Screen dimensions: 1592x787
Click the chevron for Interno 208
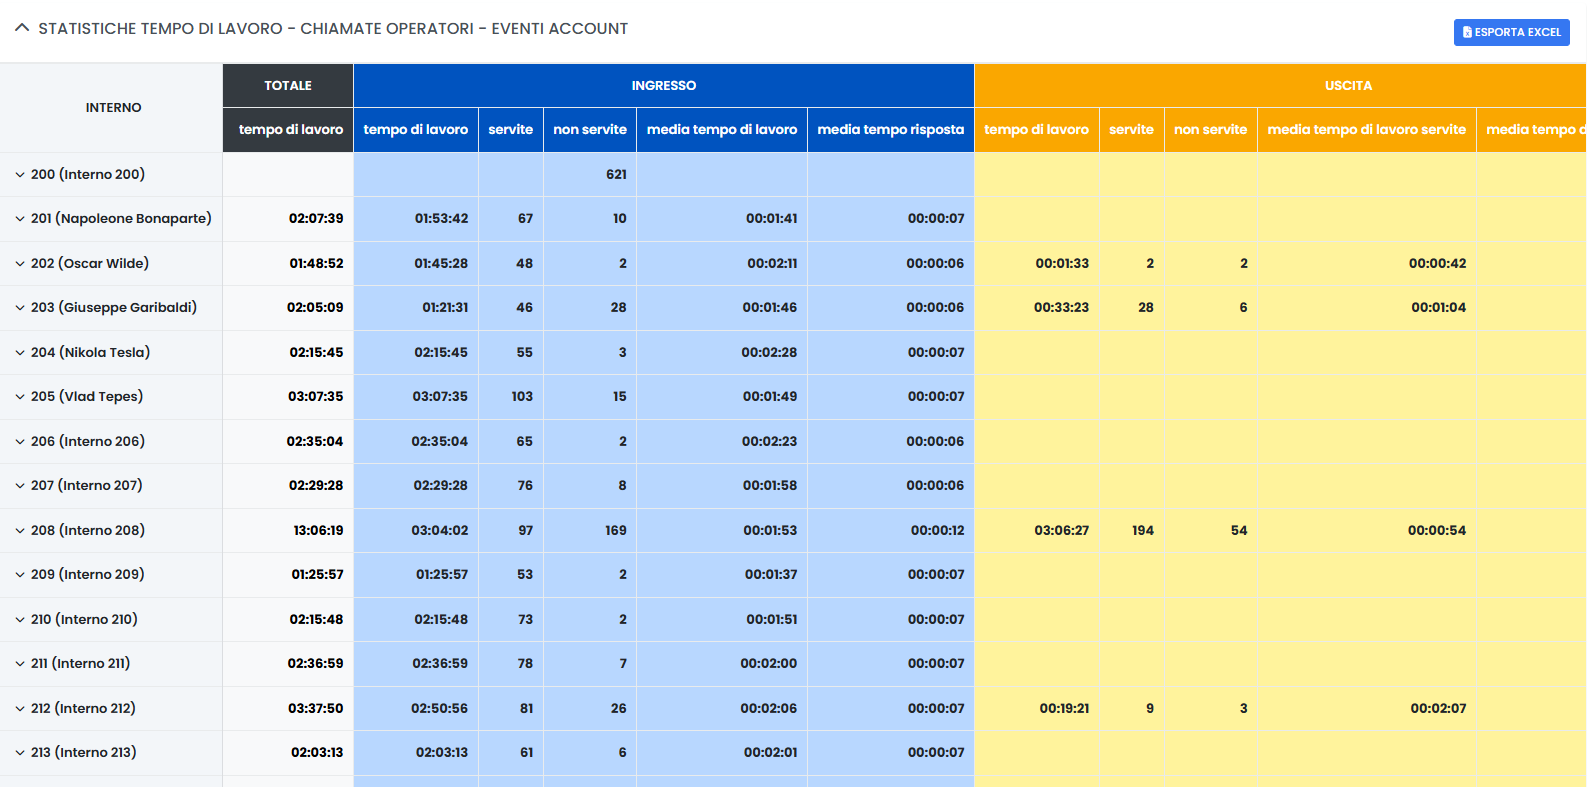pos(20,531)
